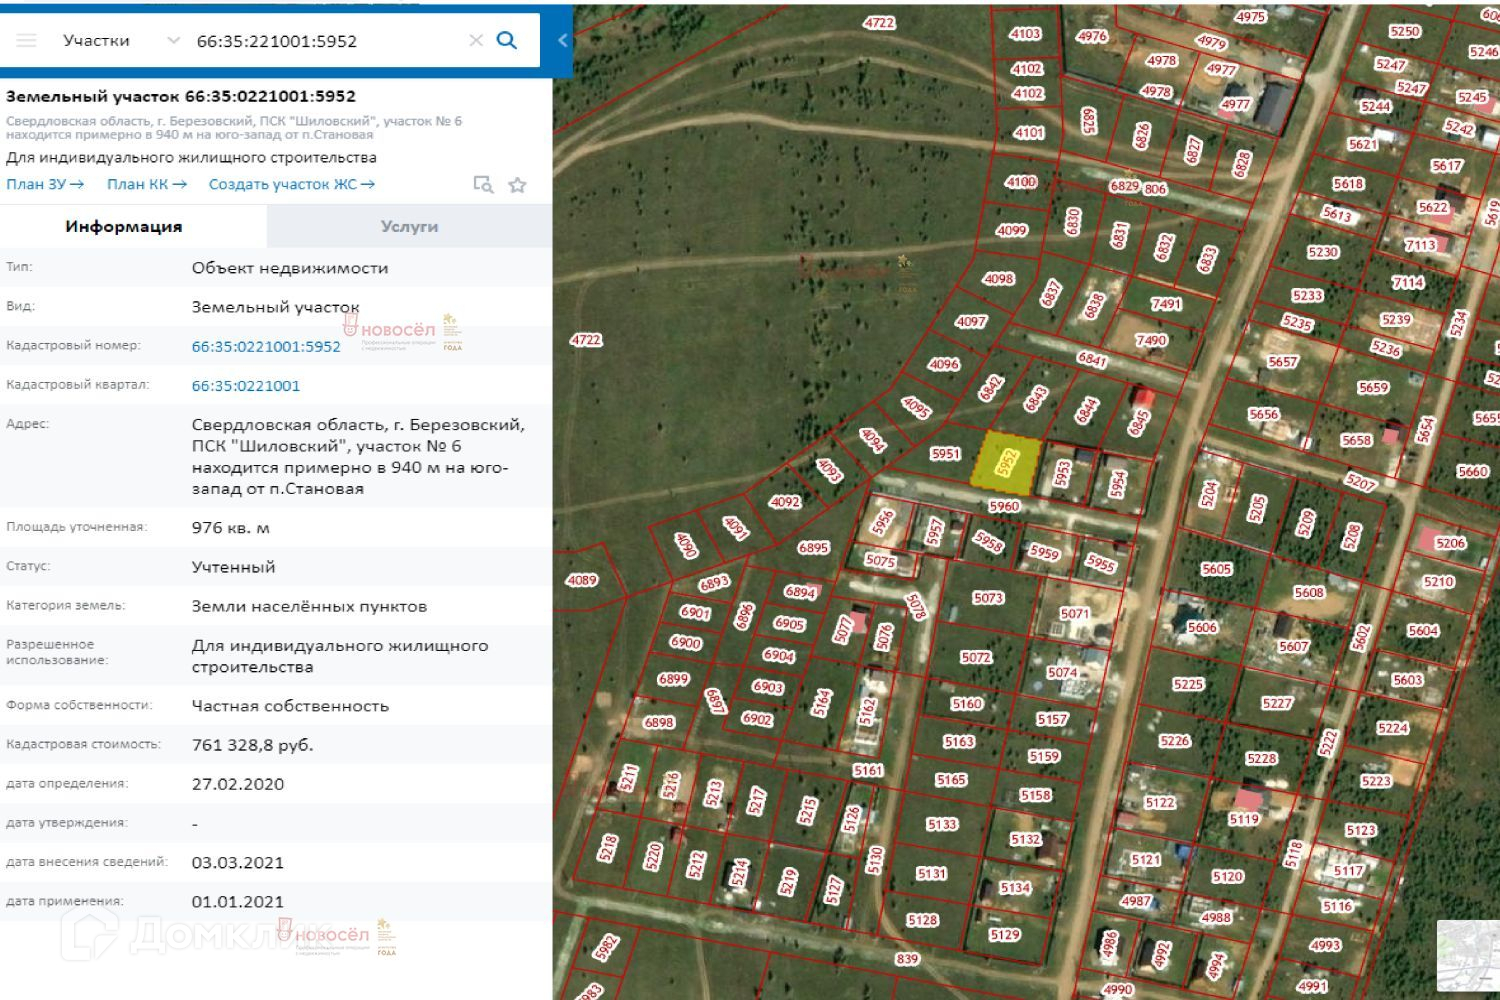
Task: Click the 976 кв. м area value
Action: coord(230,528)
